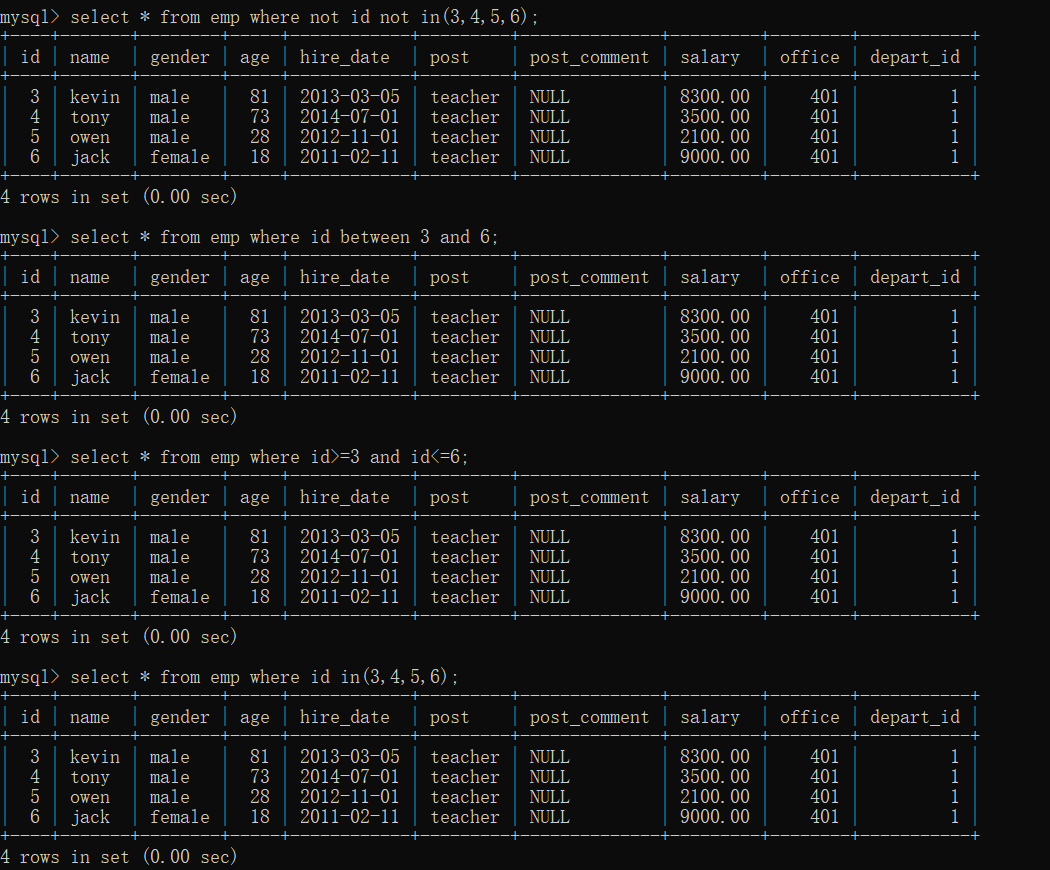
Task: Click "female" in the id>=3 query result table
Action: point(179,597)
